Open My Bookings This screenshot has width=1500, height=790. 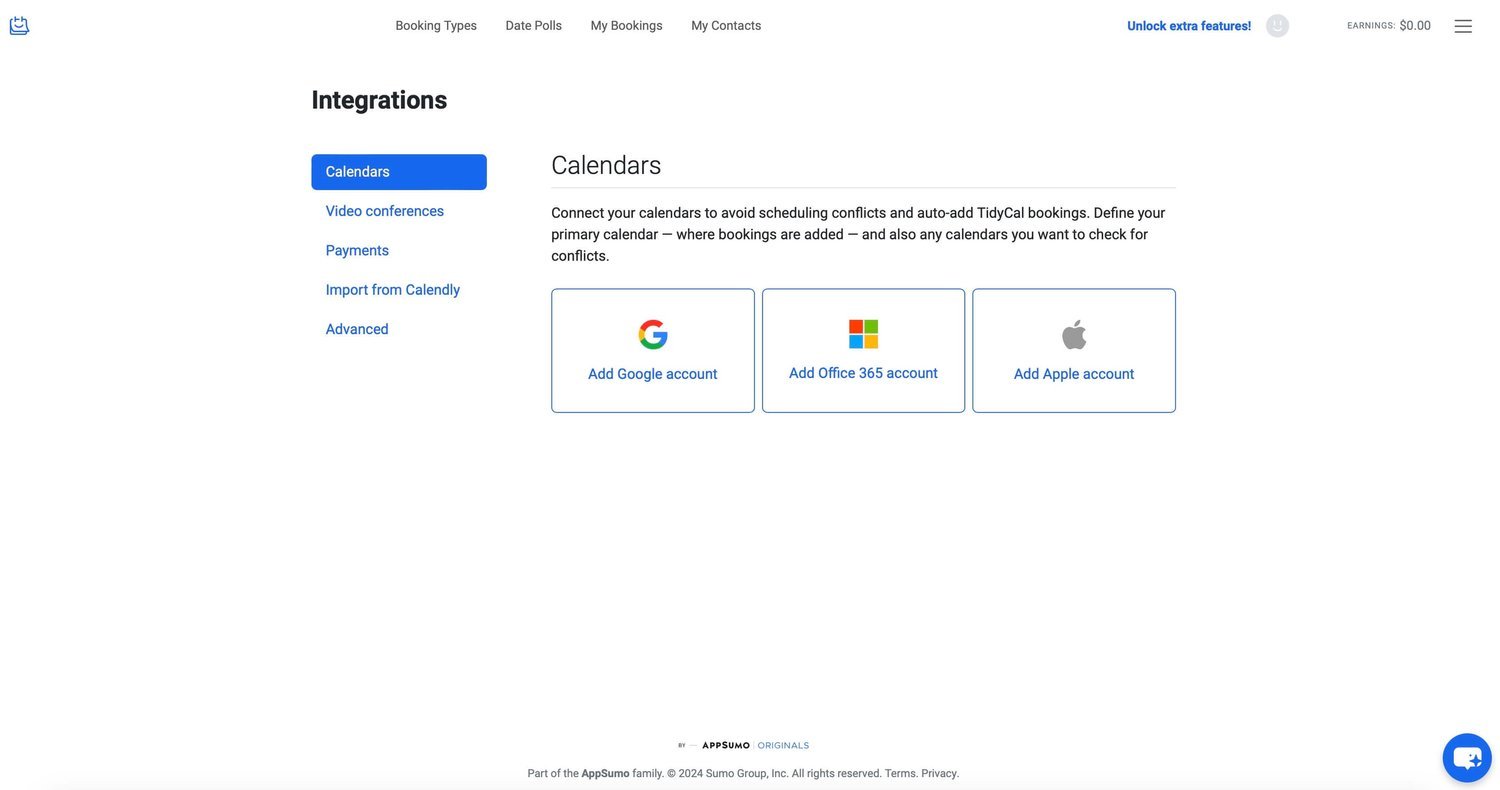coord(626,26)
